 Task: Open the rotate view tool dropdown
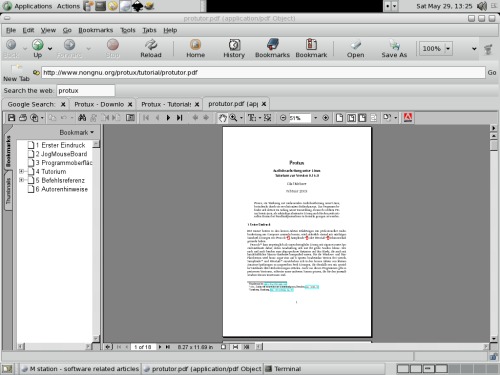click(396, 118)
